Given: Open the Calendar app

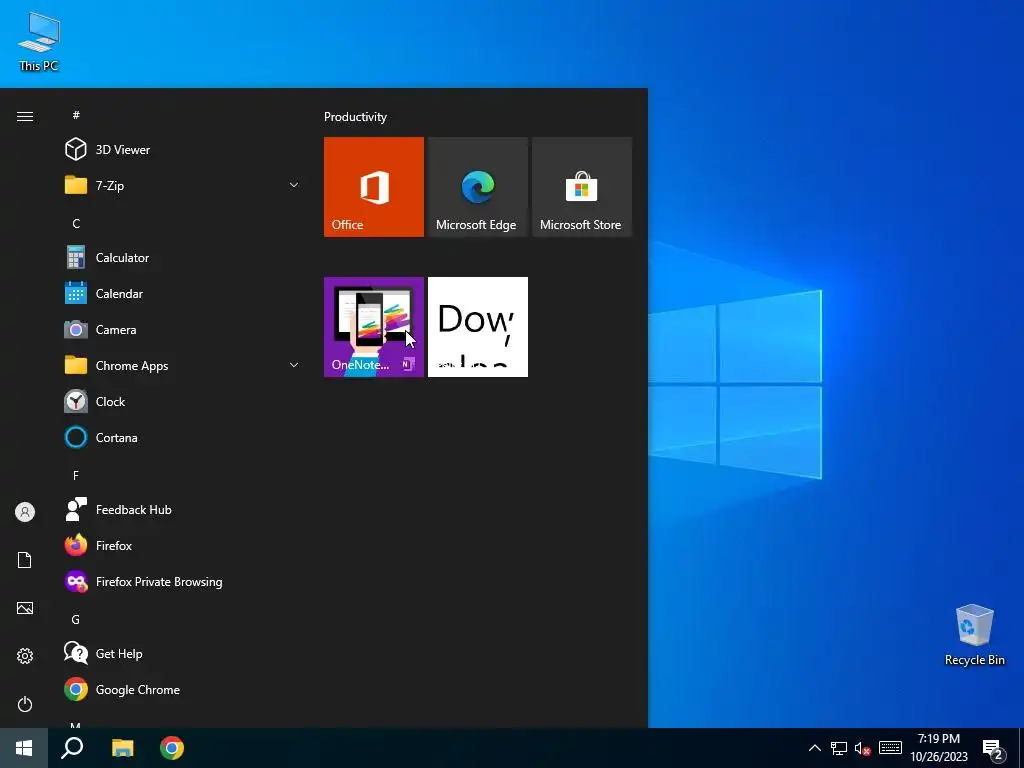Looking at the screenshot, I should 183,293.
